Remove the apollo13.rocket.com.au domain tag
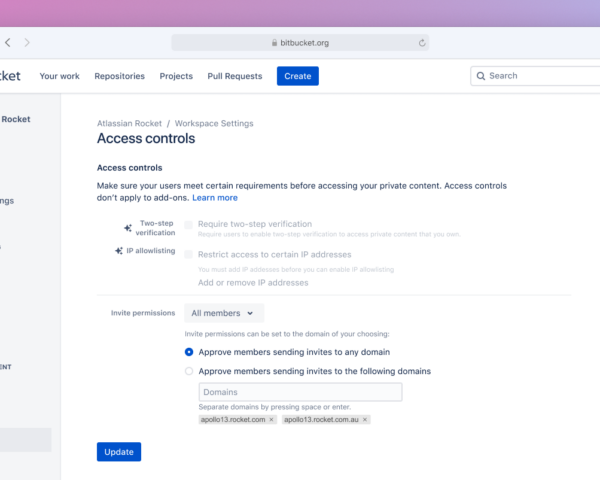Viewport: 600px width, 480px height. coord(365,420)
